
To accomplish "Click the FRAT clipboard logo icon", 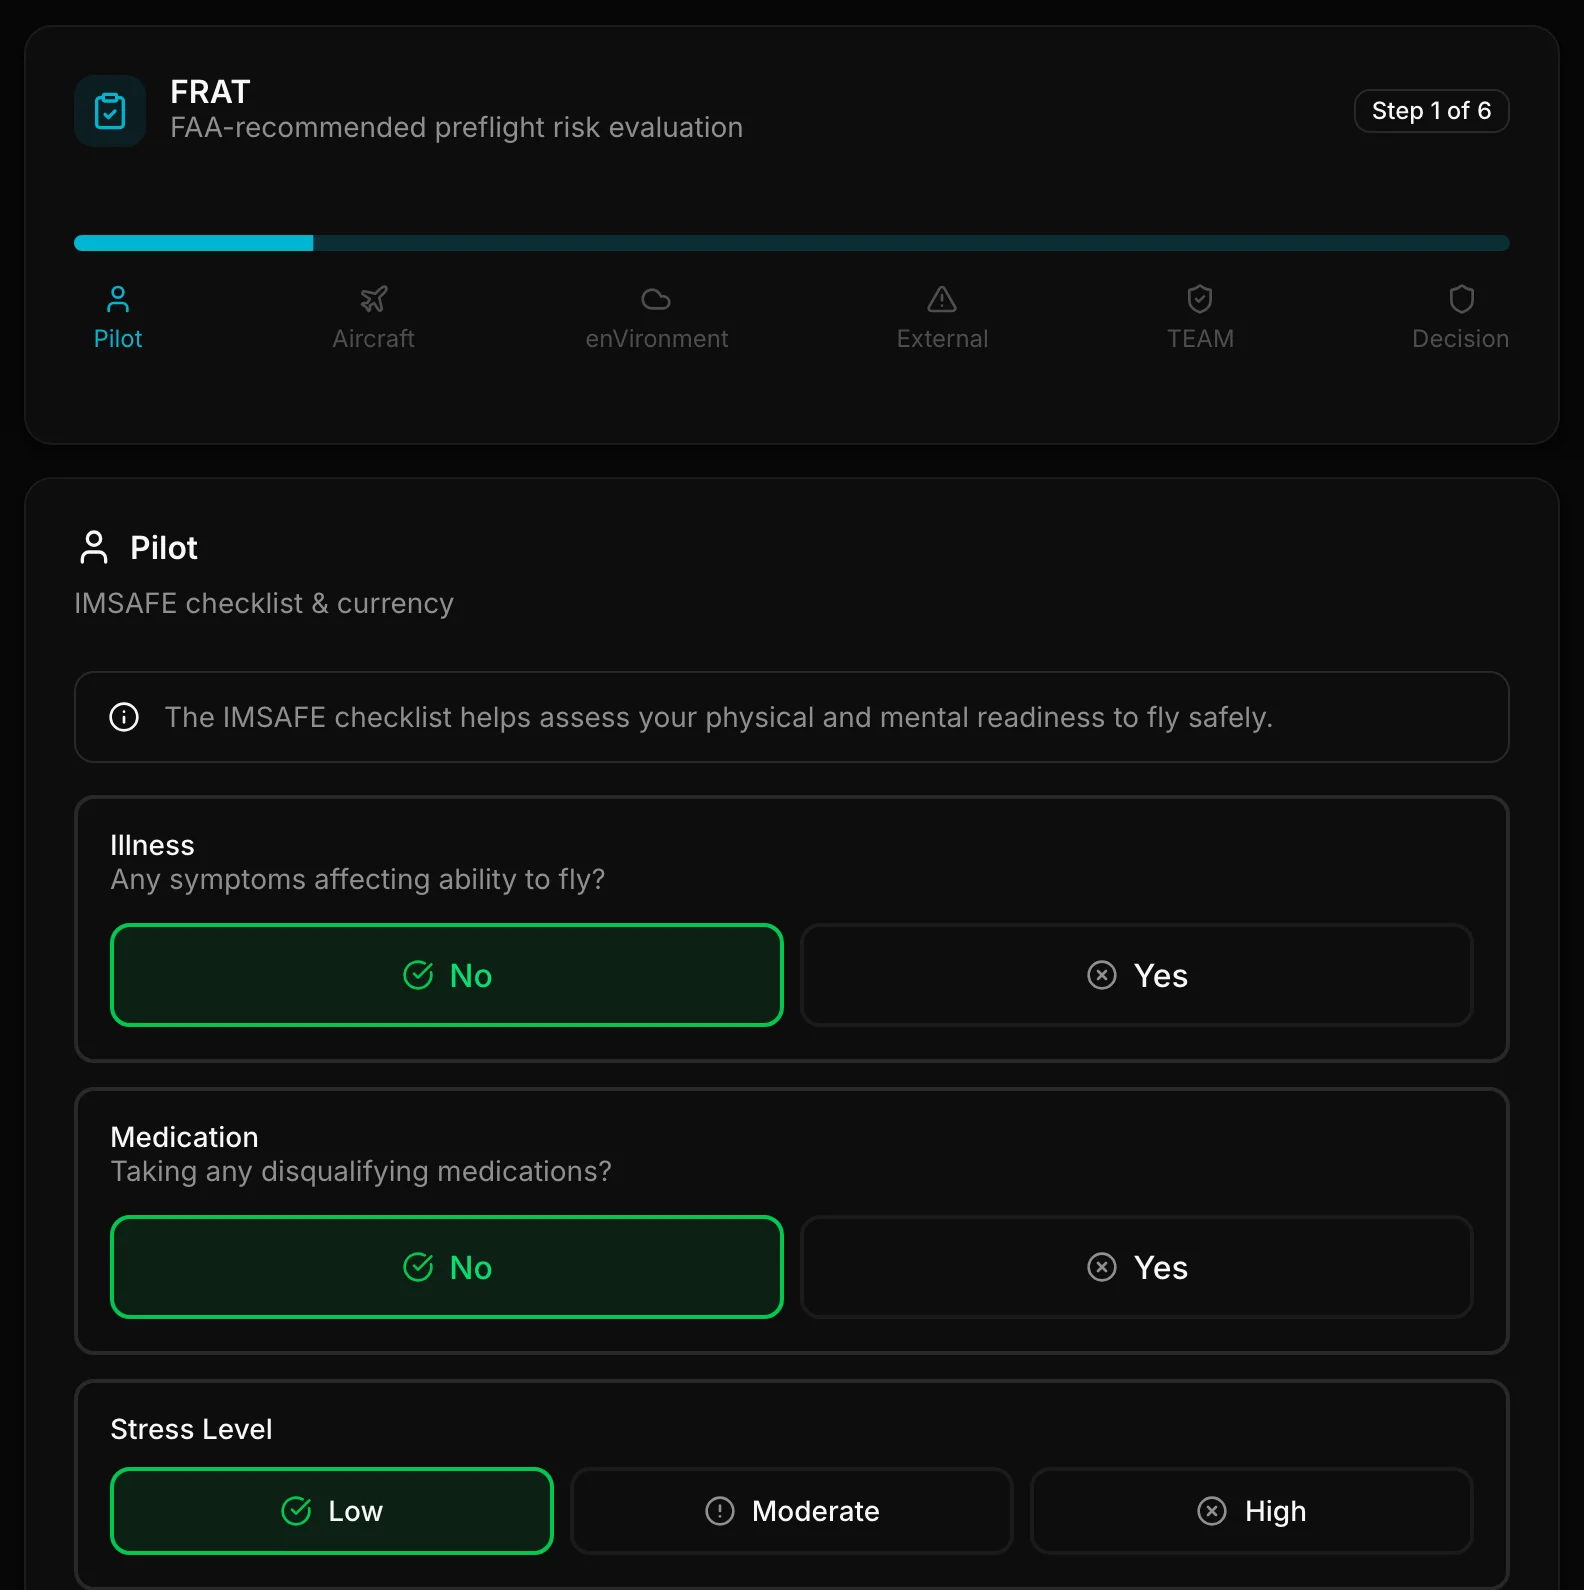I will point(110,111).
